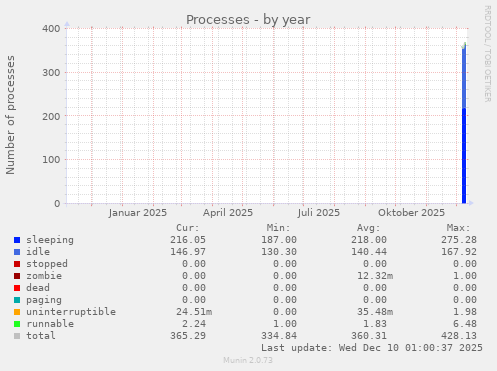This screenshot has height=371, width=497.
Task: Click the zombie legend color swatch
Action: click(17, 276)
